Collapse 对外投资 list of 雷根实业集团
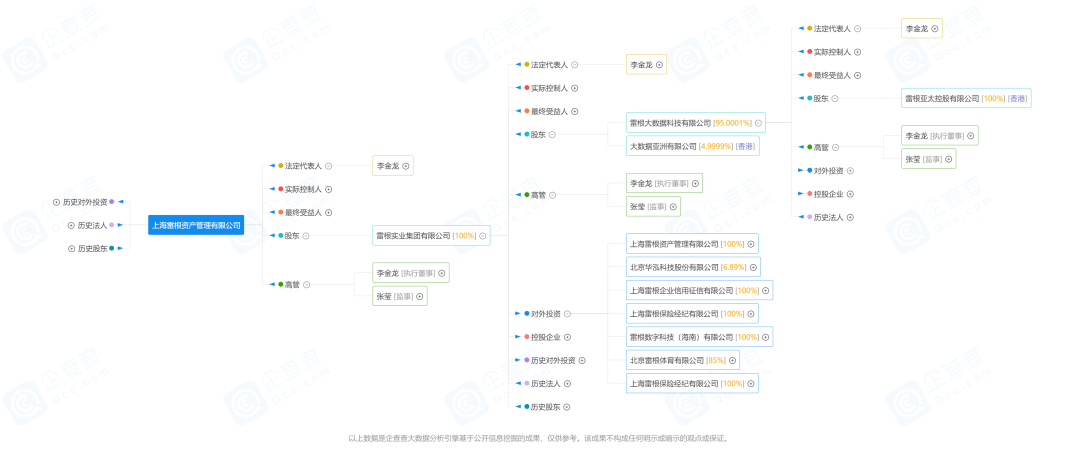The height and width of the screenshot is (453, 1080). point(567,314)
